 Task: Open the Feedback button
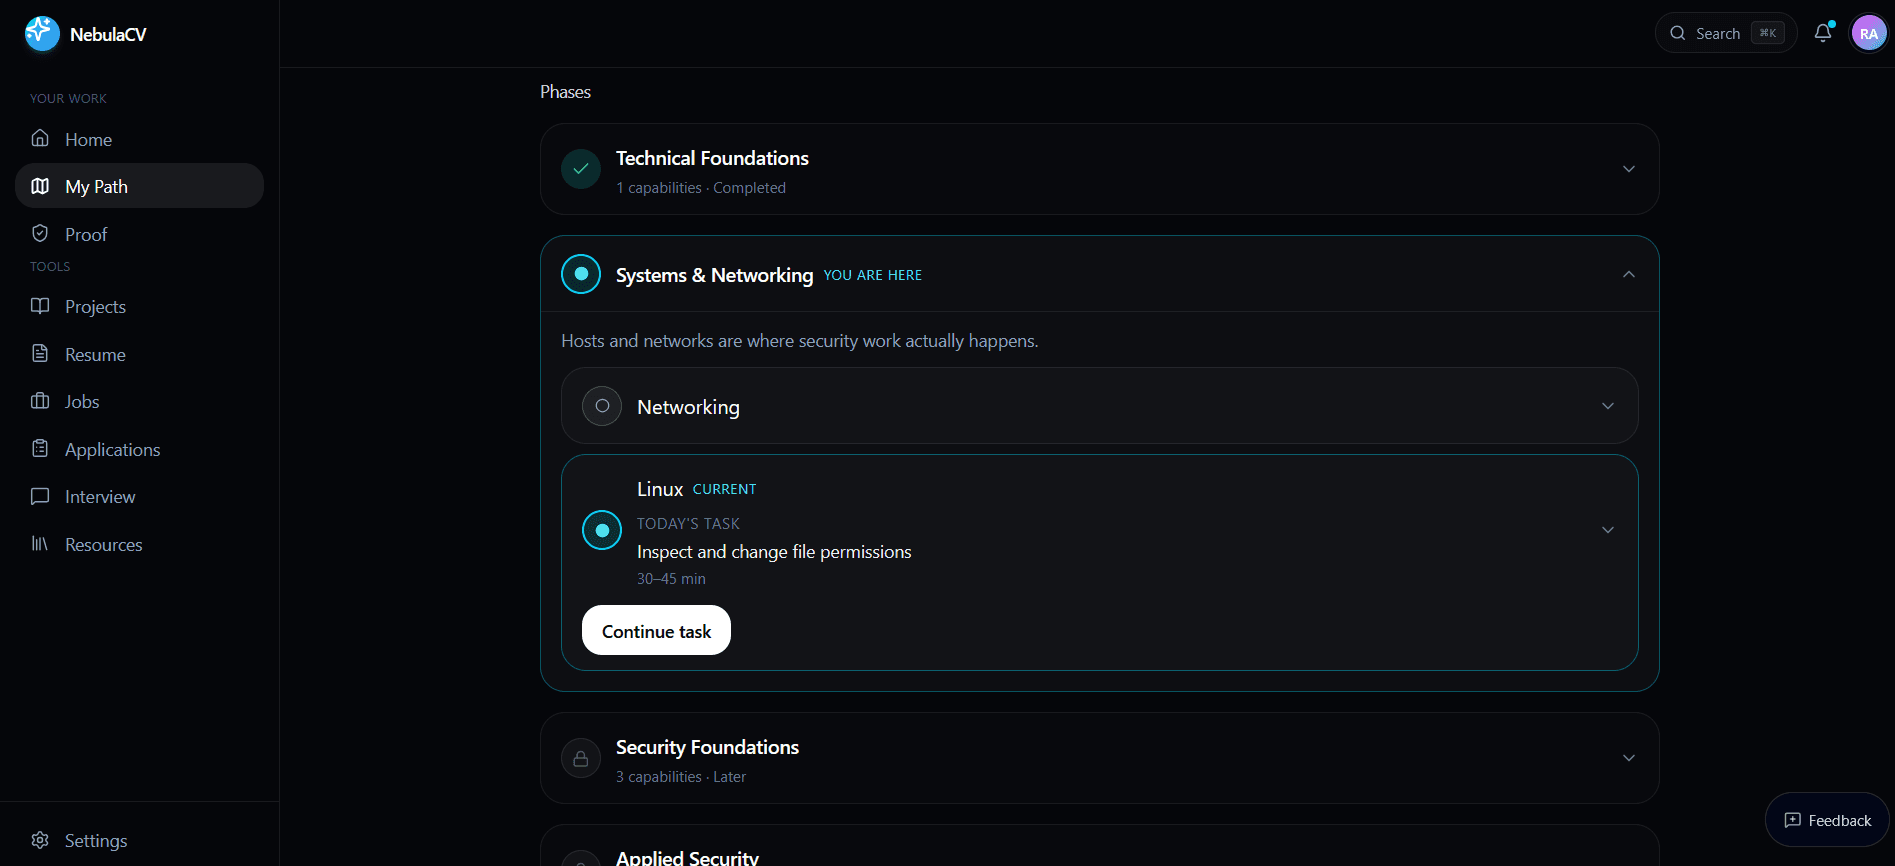[x=1827, y=820]
